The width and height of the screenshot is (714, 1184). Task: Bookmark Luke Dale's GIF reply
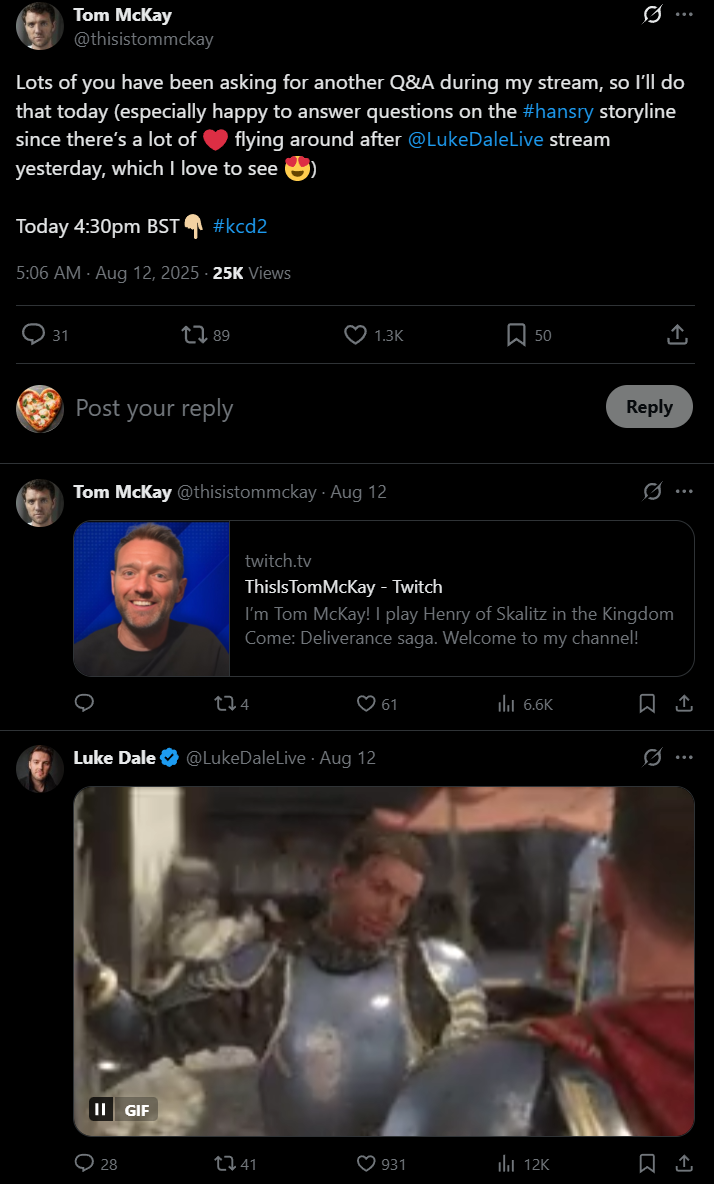pyautogui.click(x=647, y=1163)
